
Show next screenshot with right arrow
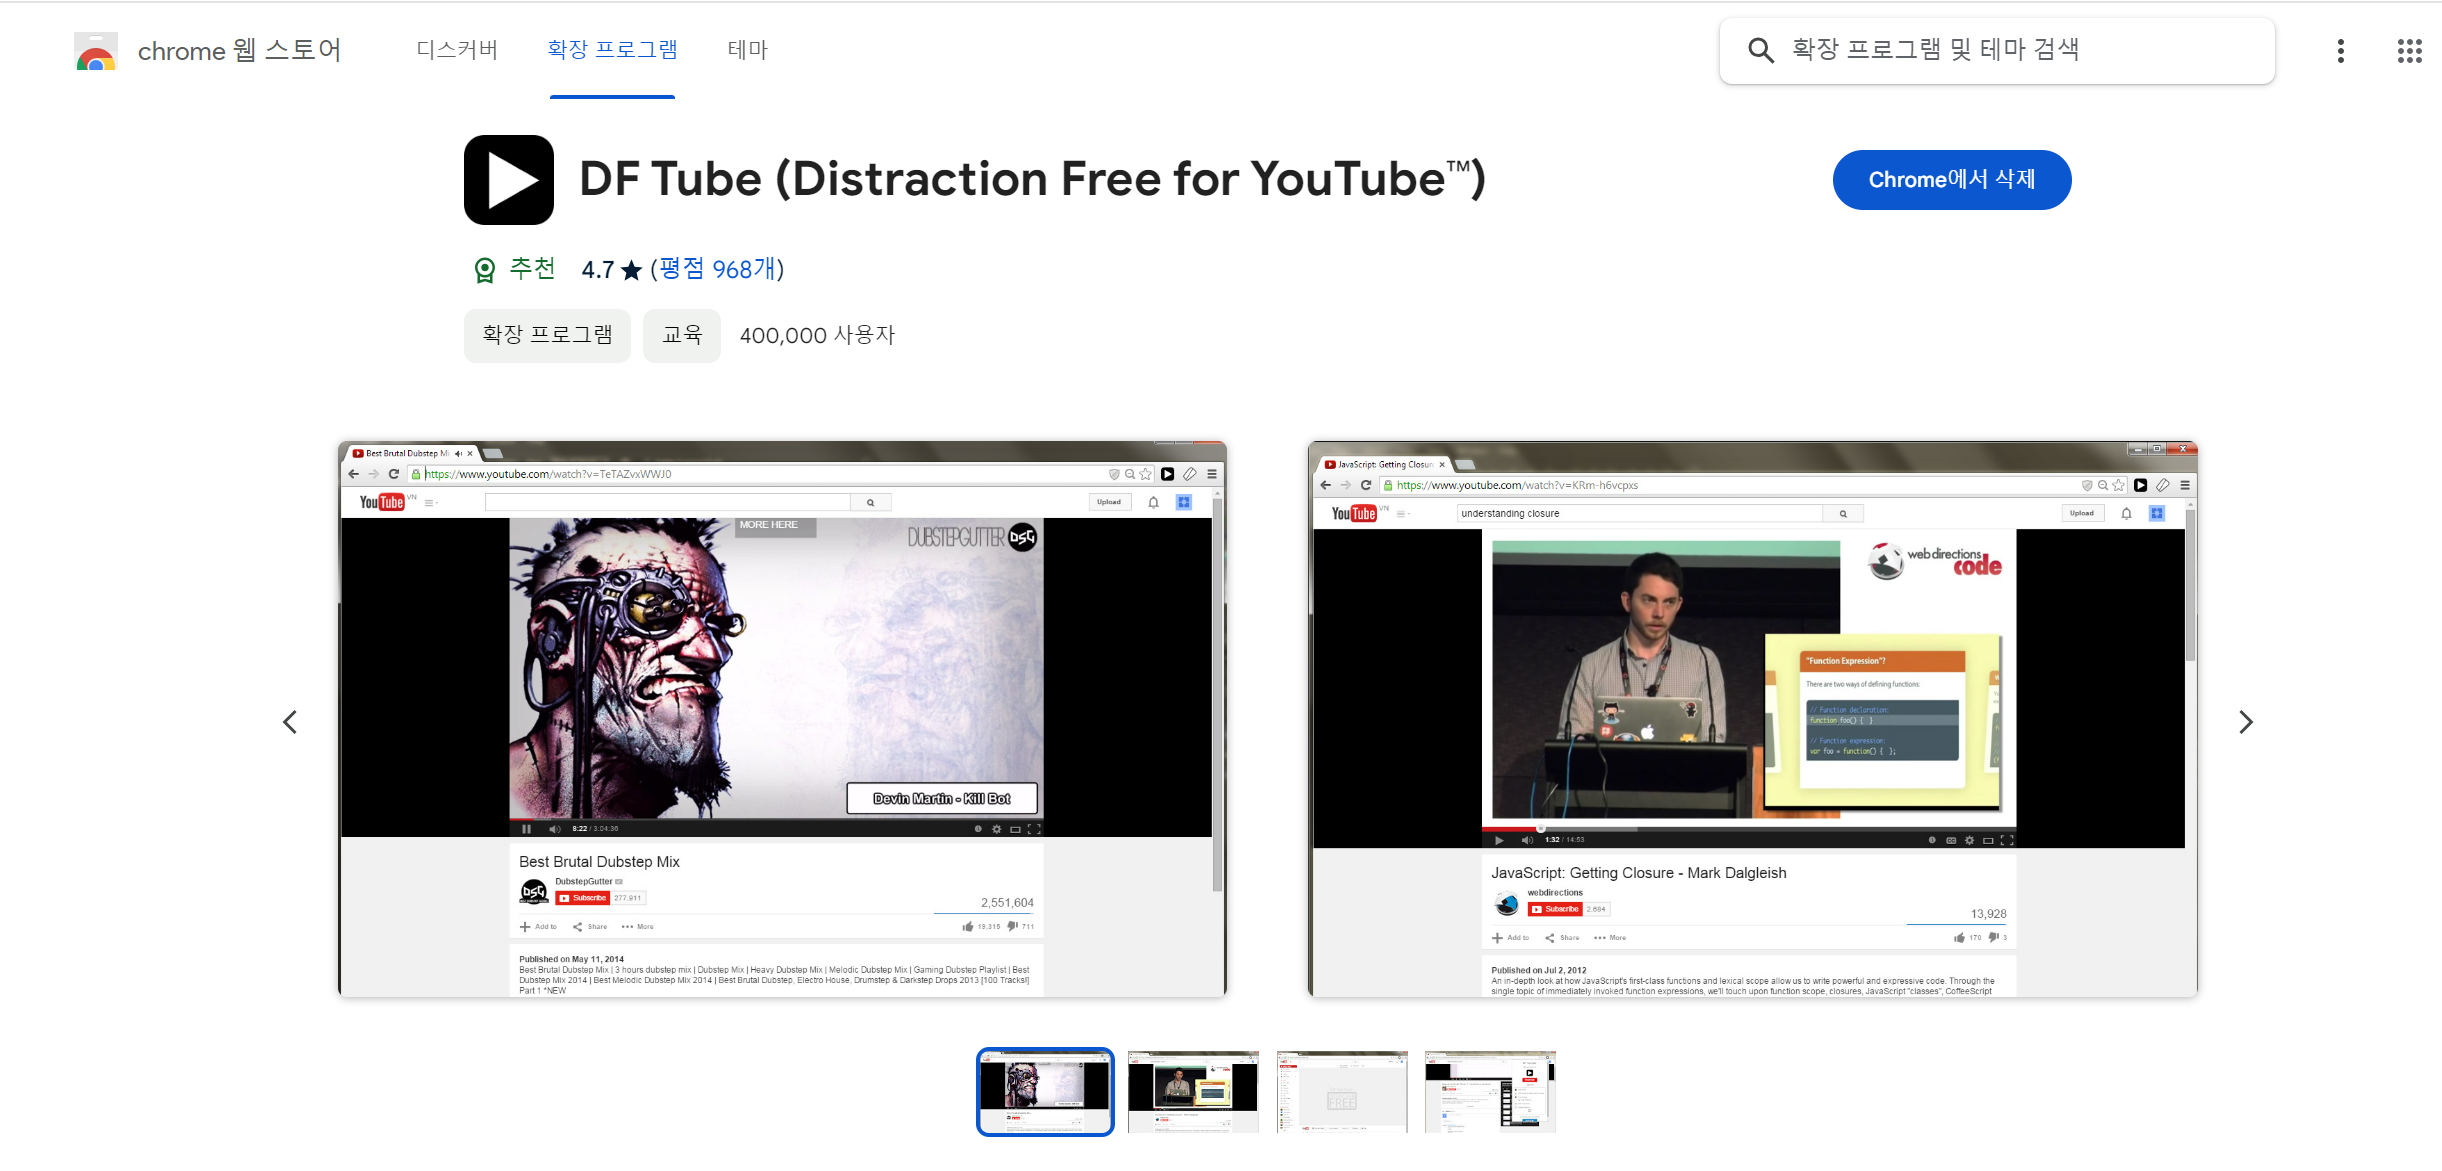pyautogui.click(x=2245, y=722)
